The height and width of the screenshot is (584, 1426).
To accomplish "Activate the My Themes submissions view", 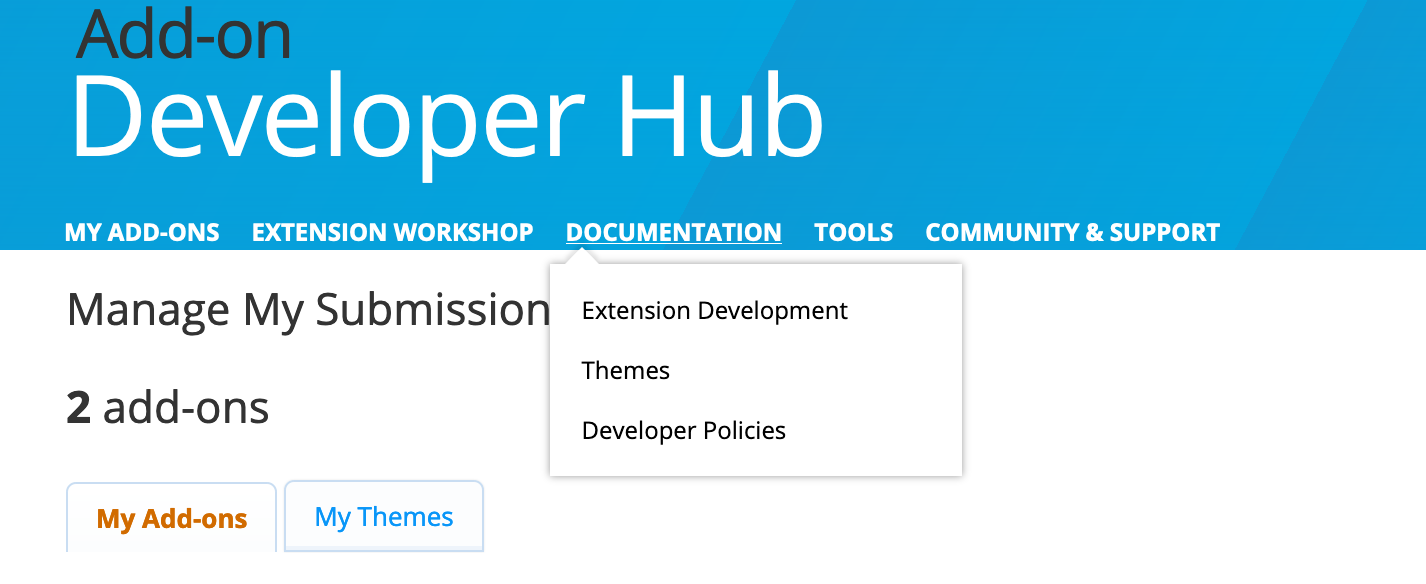I will coord(383,516).
